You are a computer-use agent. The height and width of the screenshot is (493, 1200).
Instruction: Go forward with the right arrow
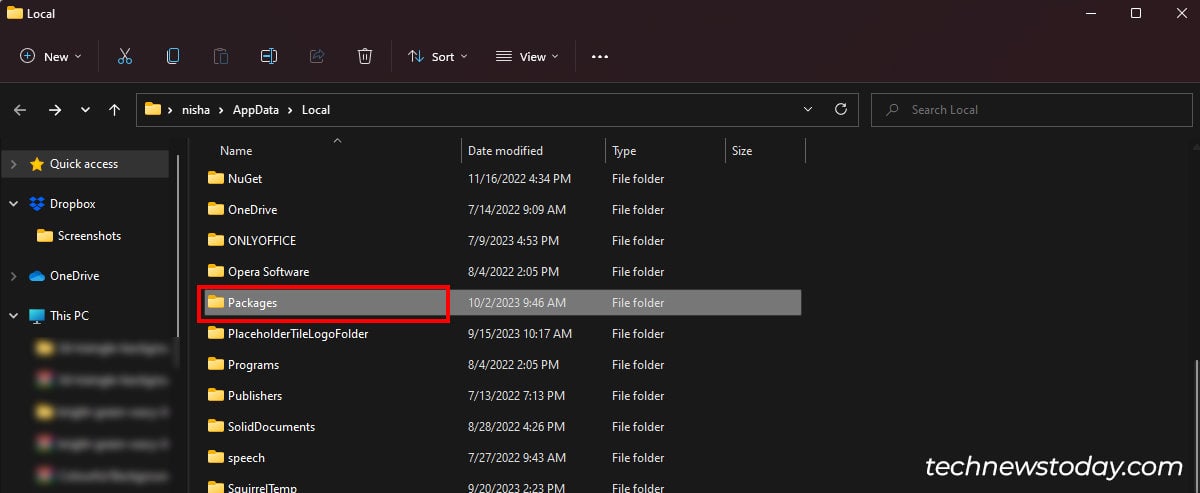(x=54, y=110)
